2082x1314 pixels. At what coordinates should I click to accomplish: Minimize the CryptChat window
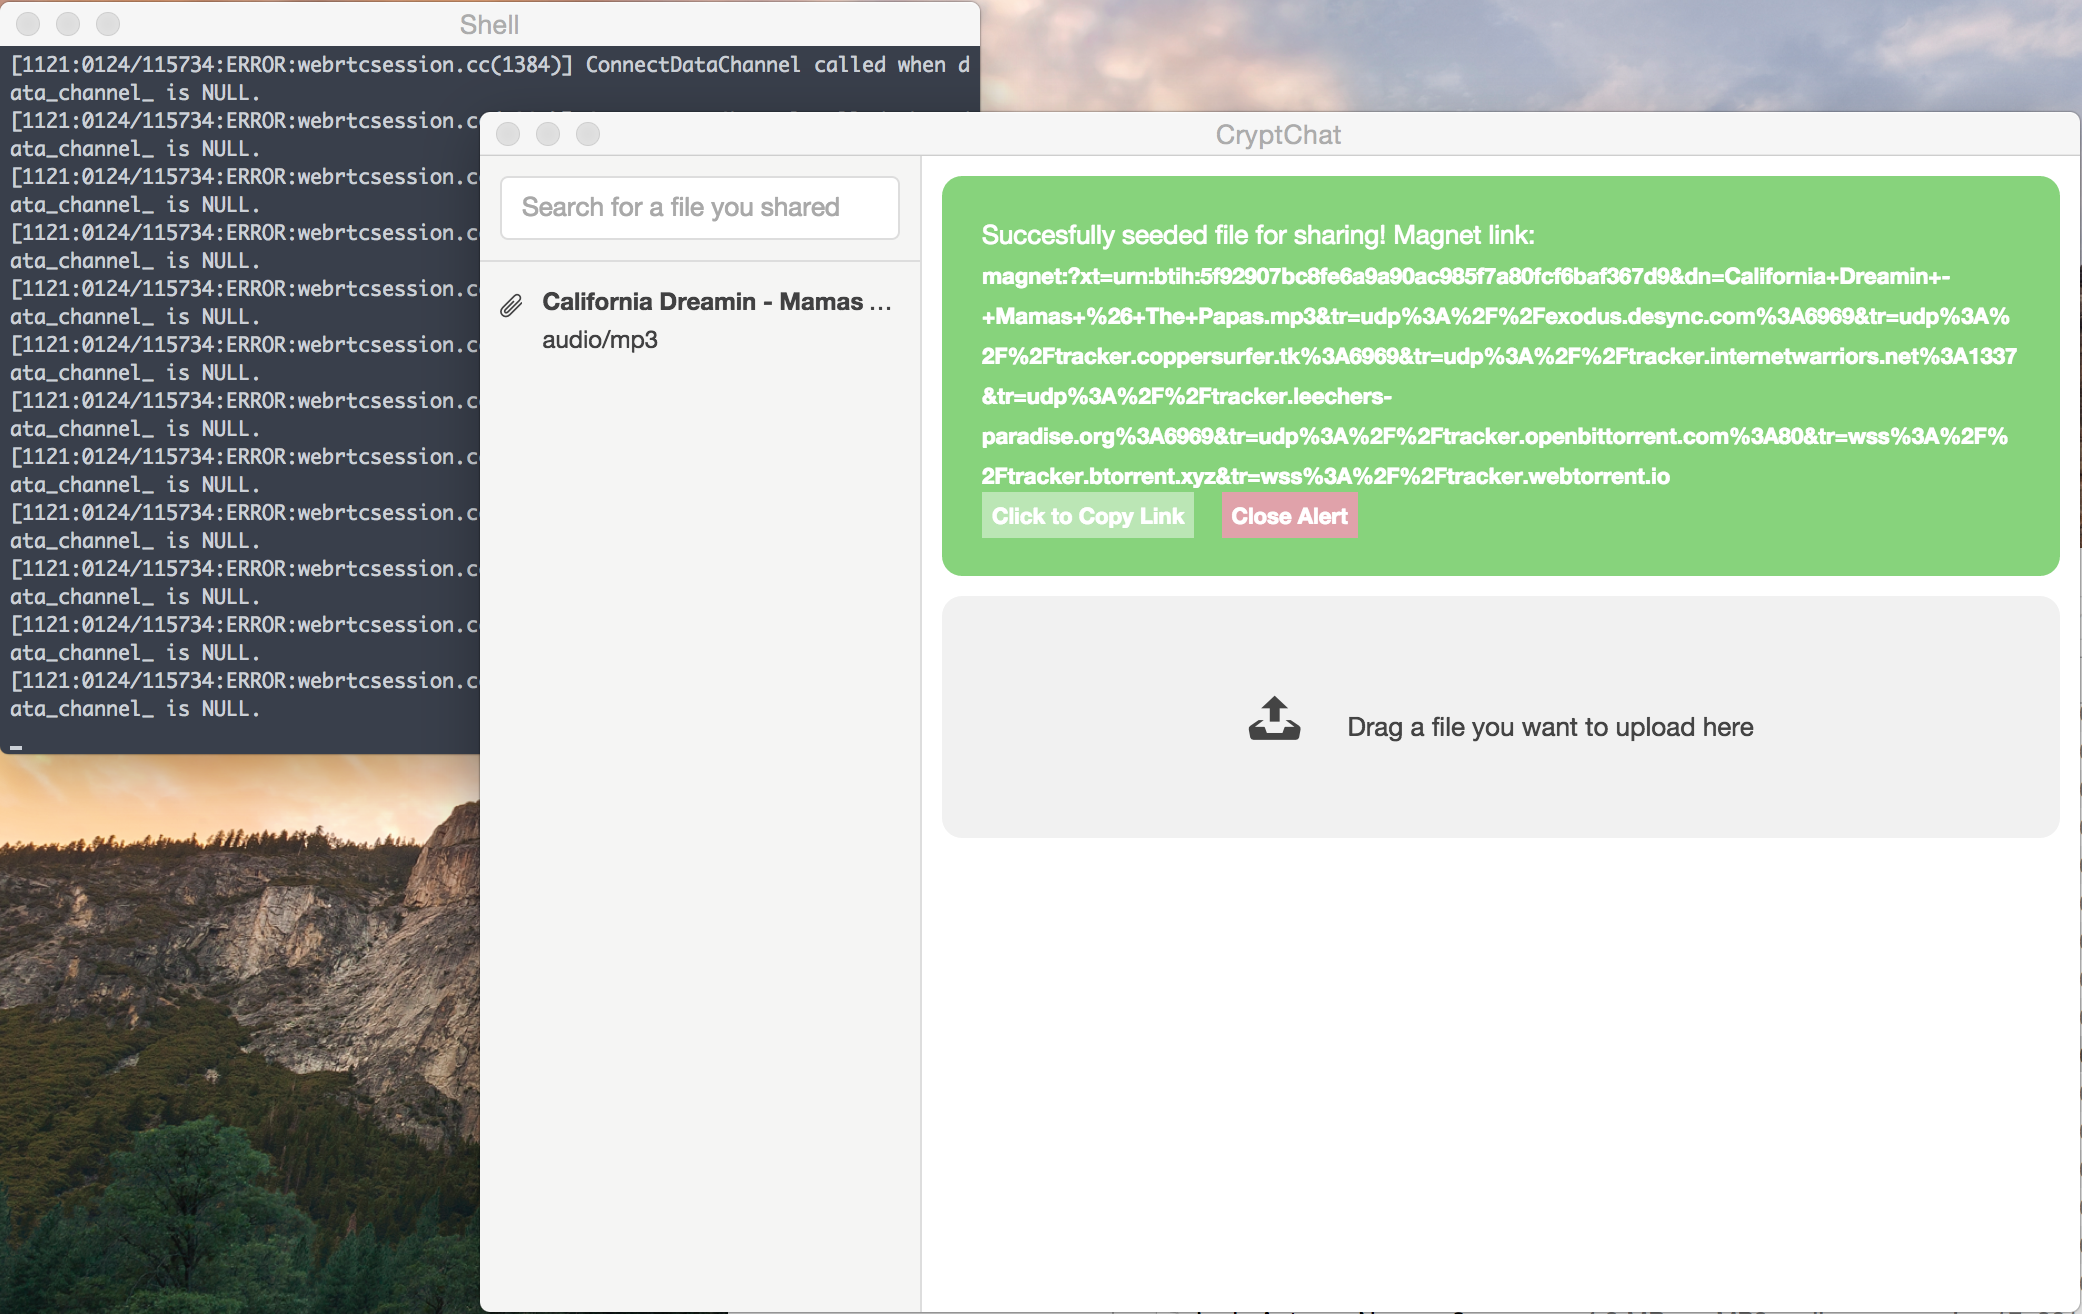click(548, 134)
